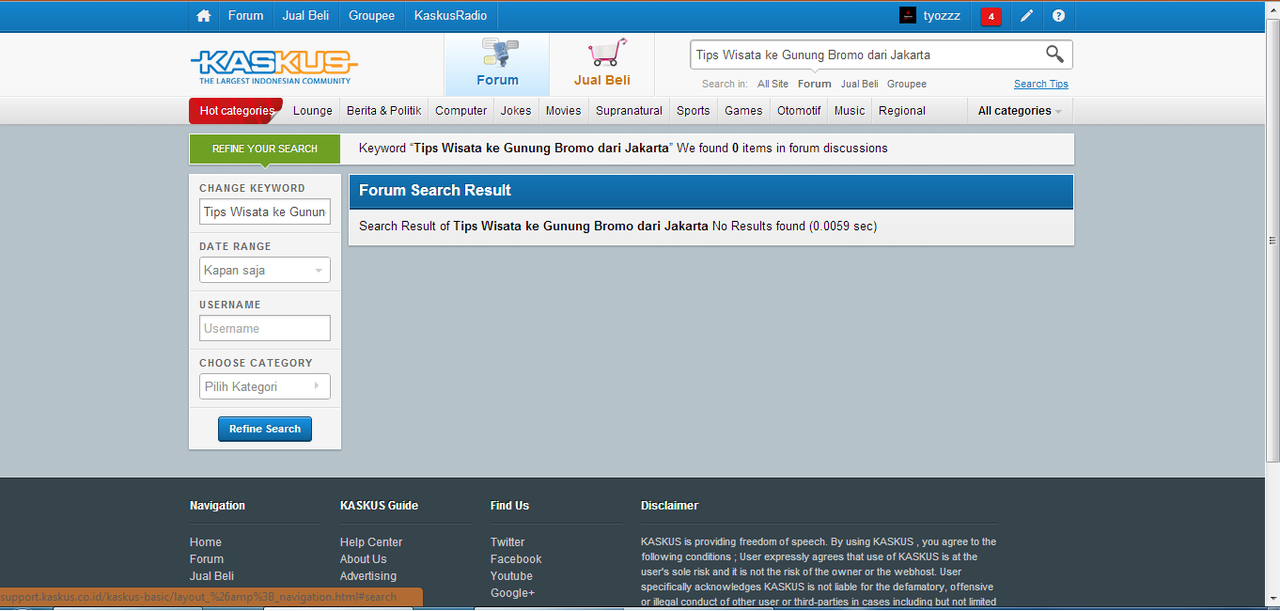Image resolution: width=1280 pixels, height=611 pixels.
Task: Open KaskusRadio in top navigation bar
Action: [450, 16]
